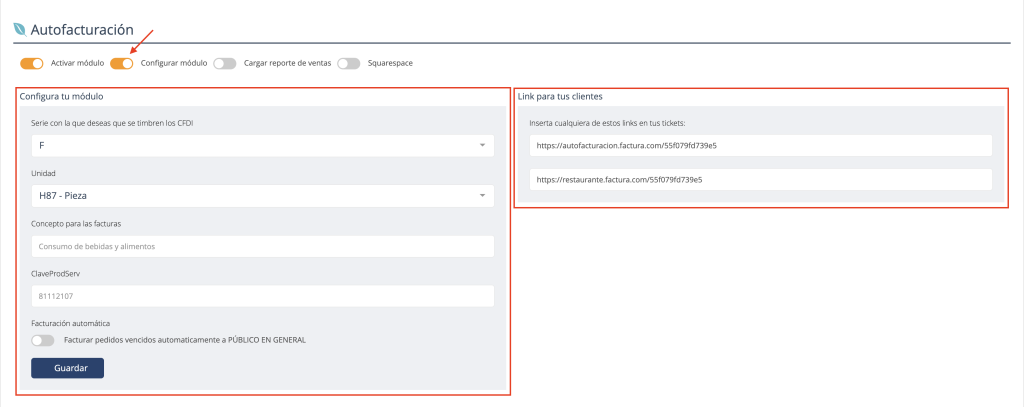Save settings with the Guardar button
The image size is (1024, 407).
pos(67,368)
